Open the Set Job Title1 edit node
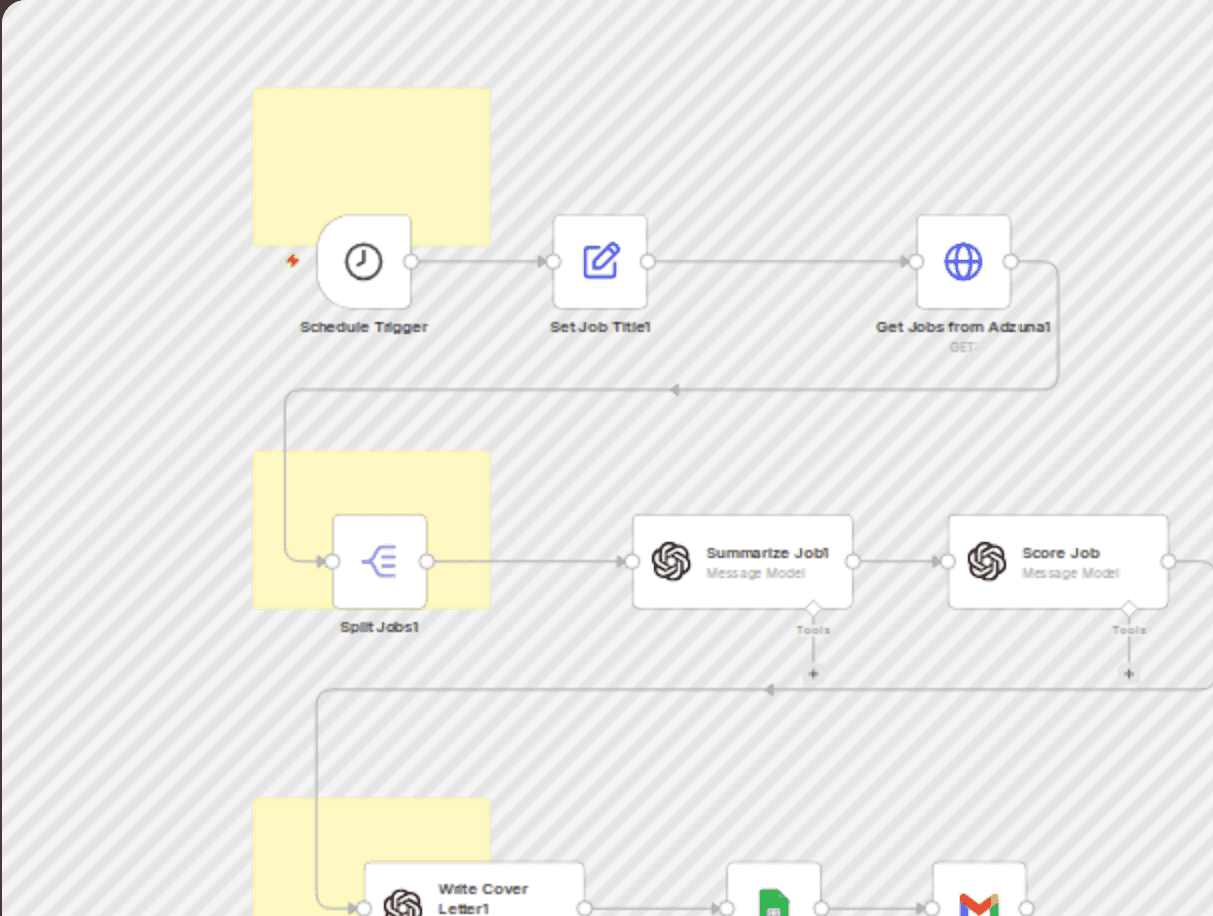The image size is (1213, 916). 600,262
